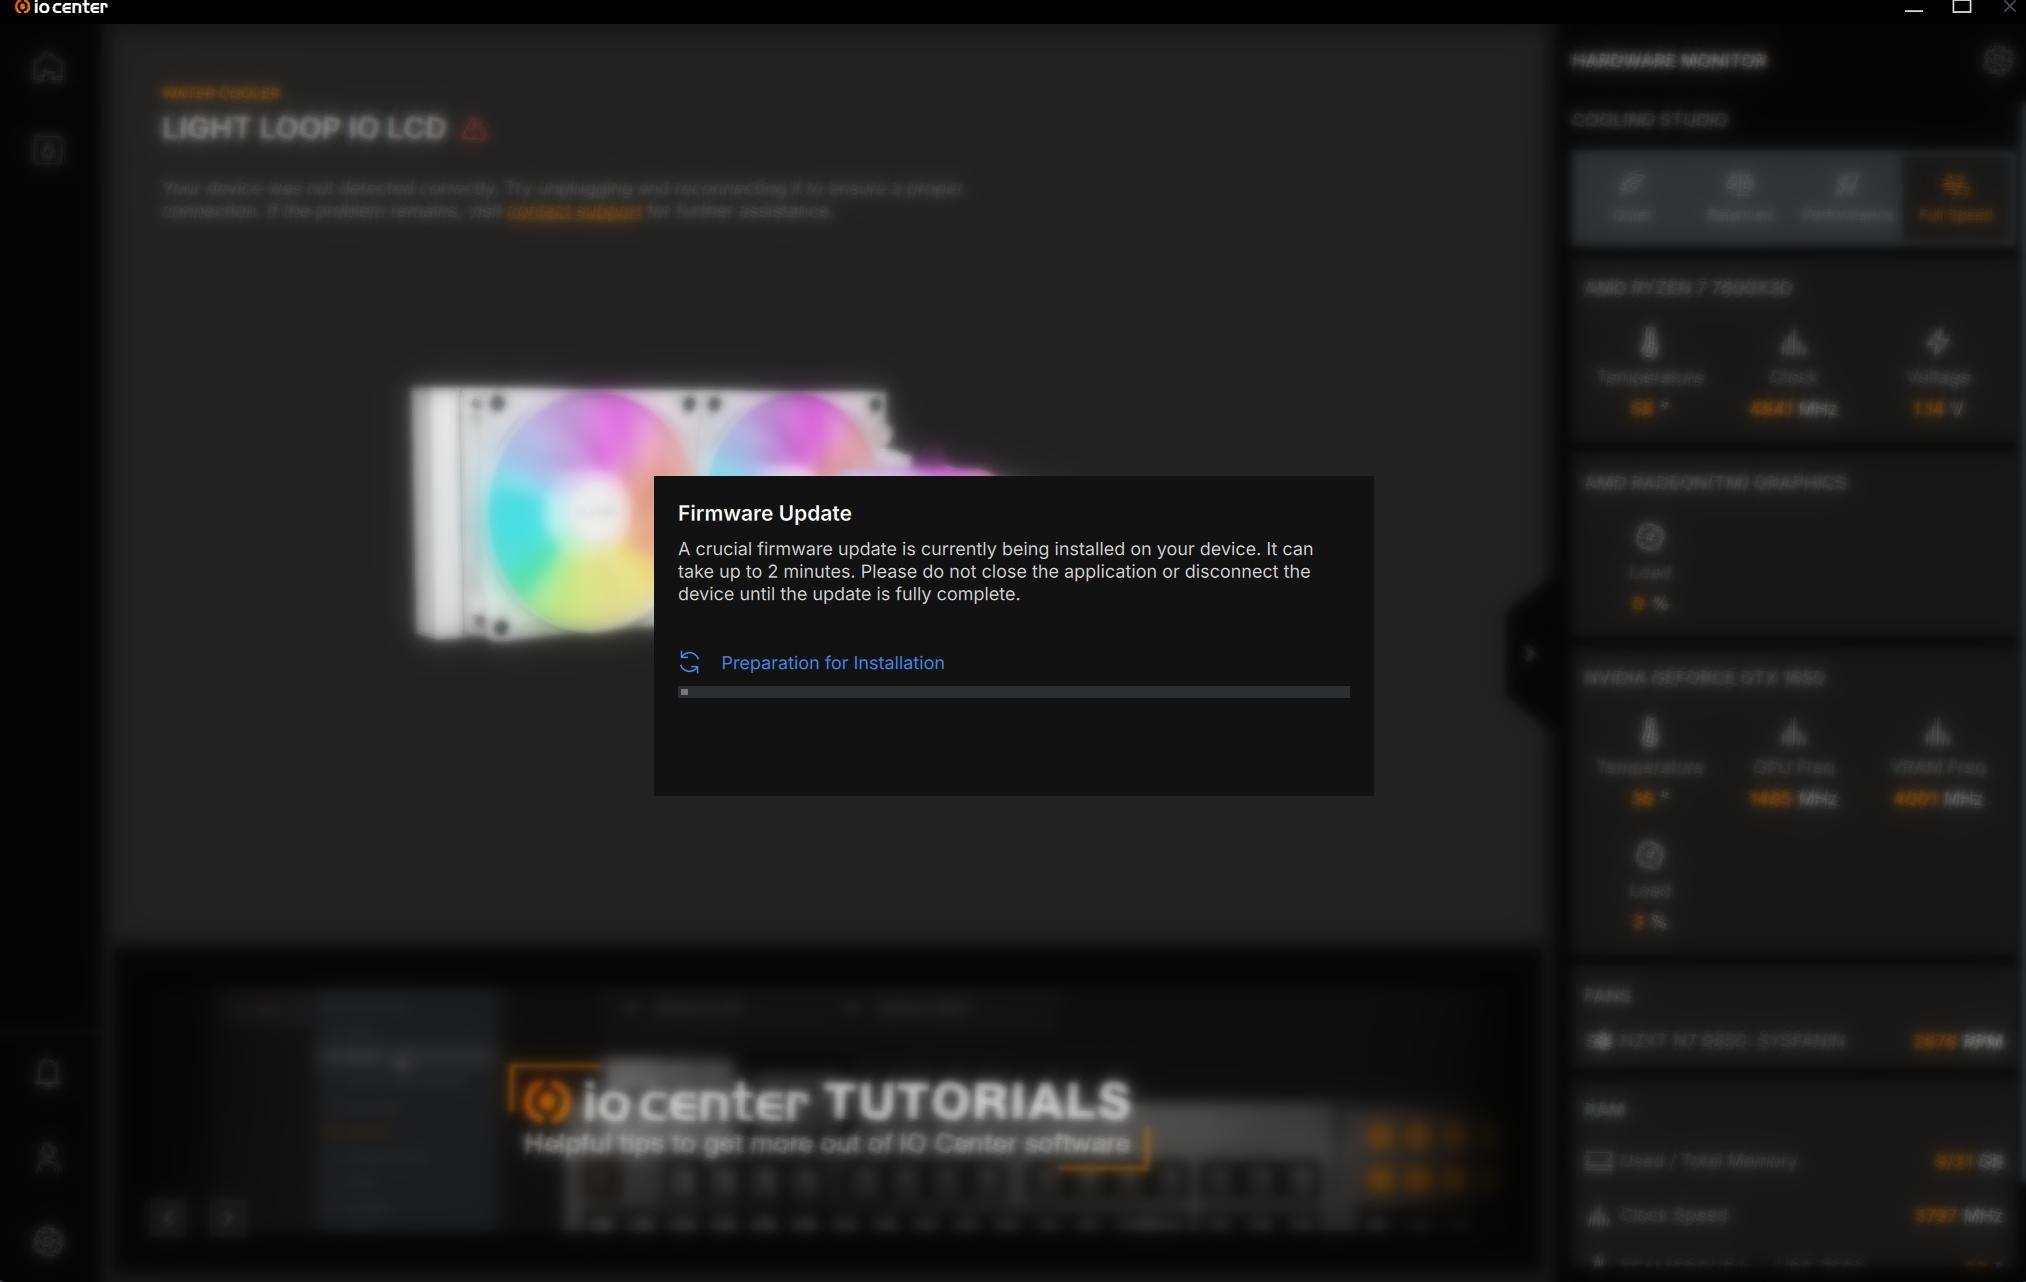Click the IO Center logo in title bar
Screen dimensions: 2026x1282
[61, 8]
